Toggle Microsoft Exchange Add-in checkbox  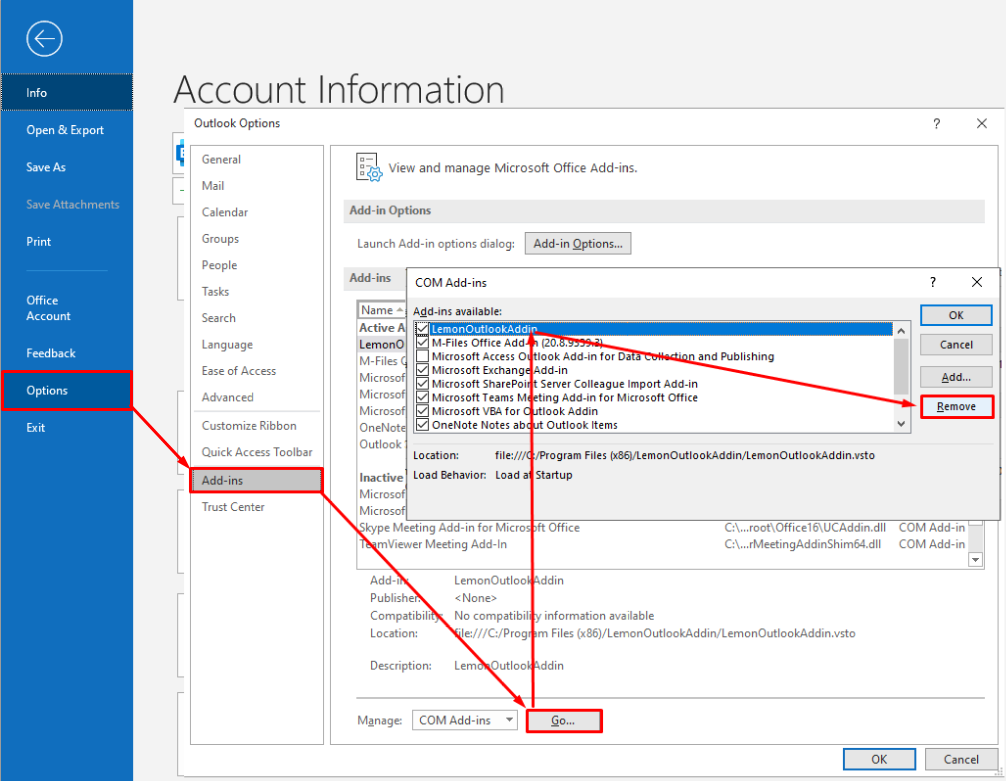tap(422, 370)
